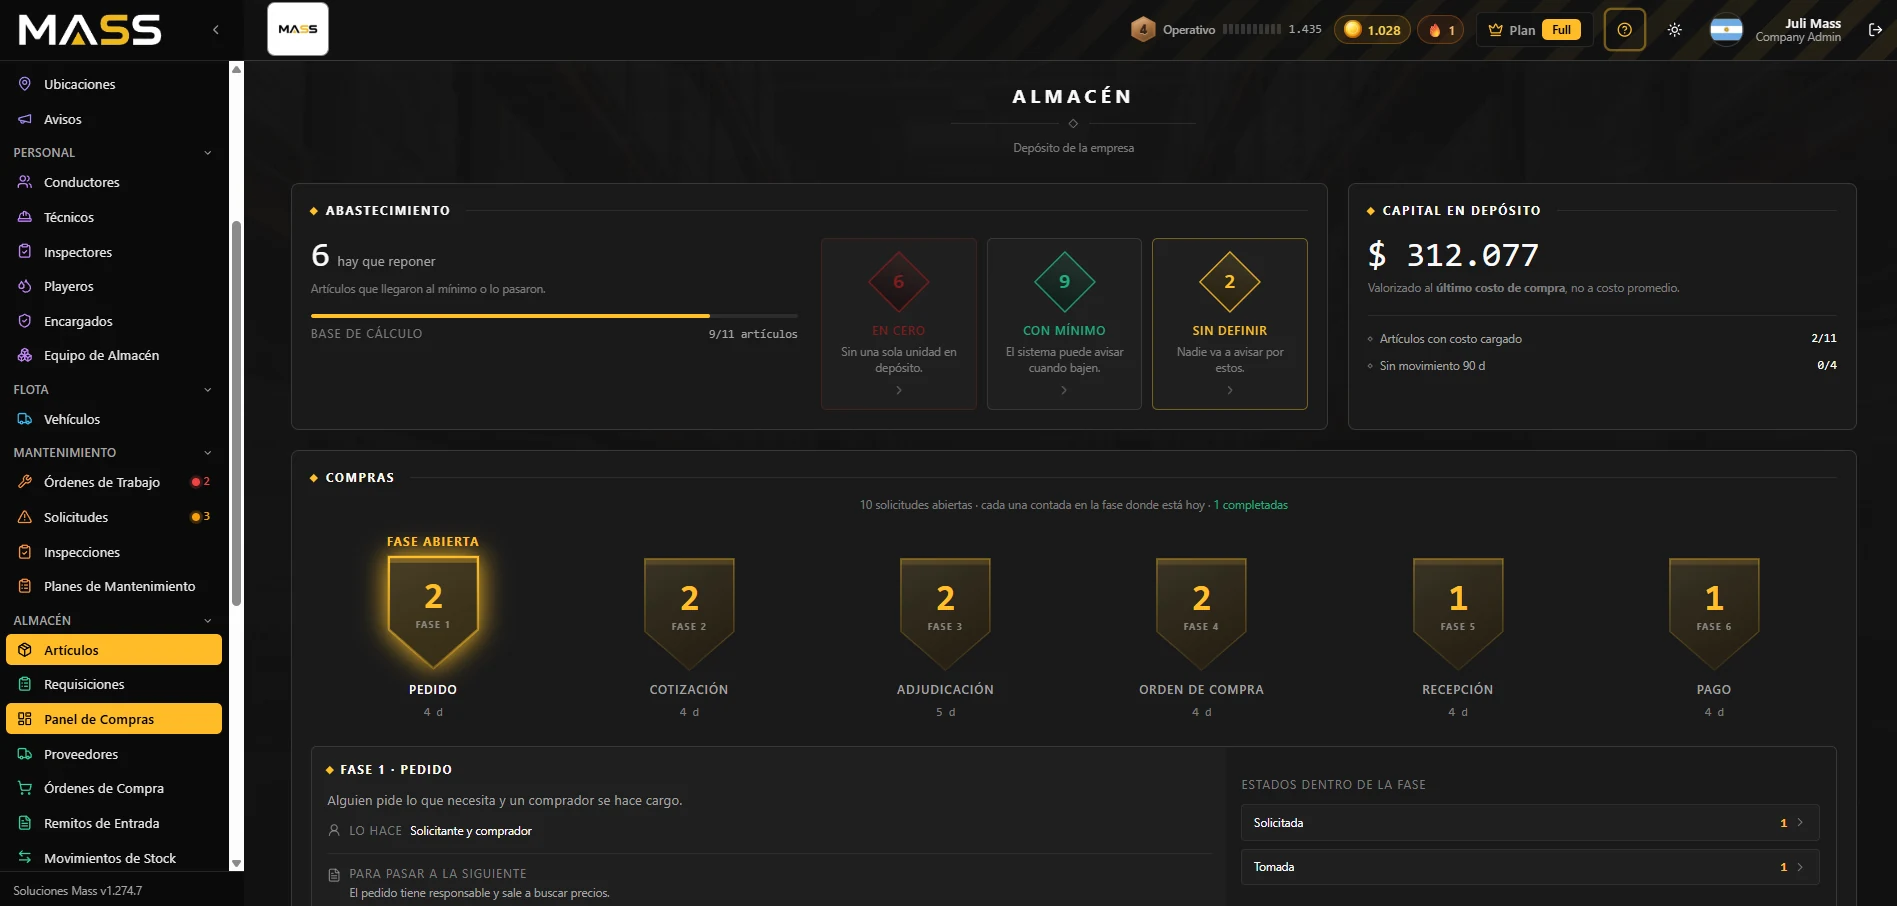
Task: Click the 1 completadas link
Action: 1250,505
